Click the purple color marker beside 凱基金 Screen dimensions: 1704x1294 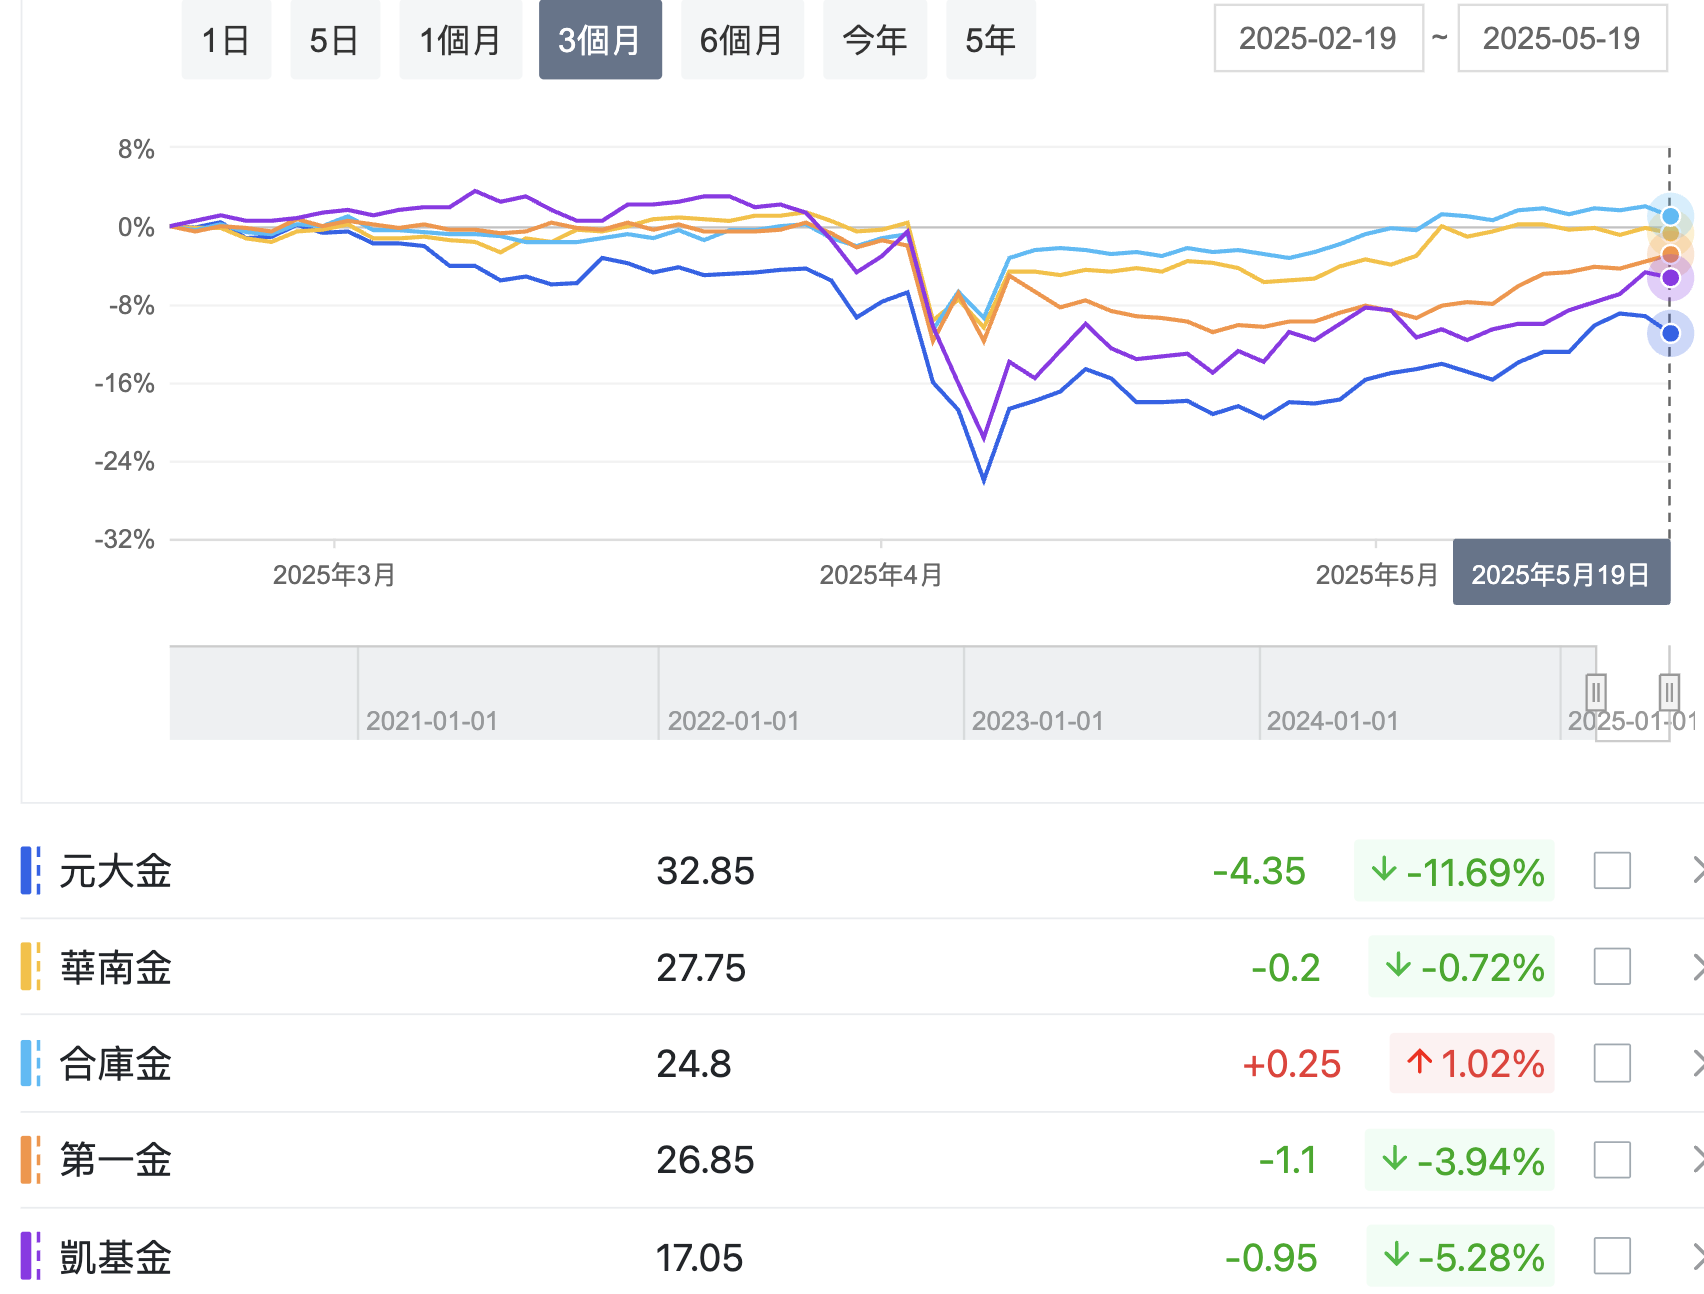tap(31, 1256)
